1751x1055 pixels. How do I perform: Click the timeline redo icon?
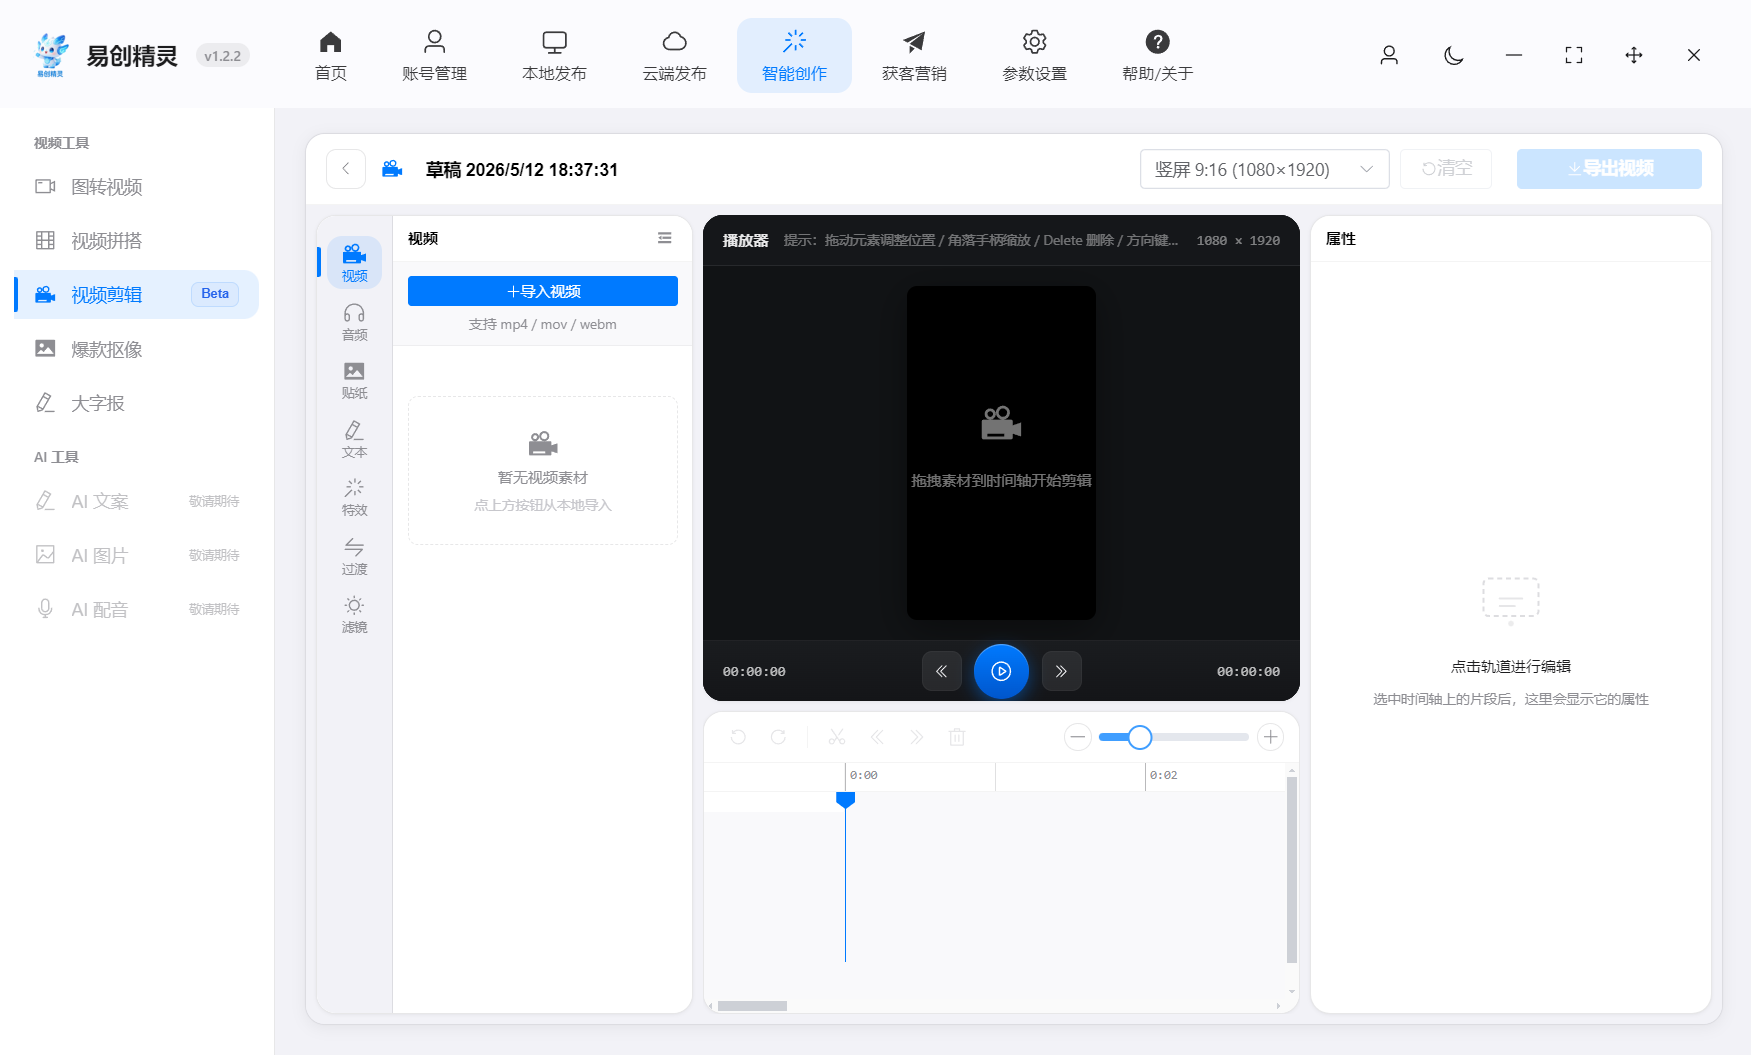click(778, 737)
